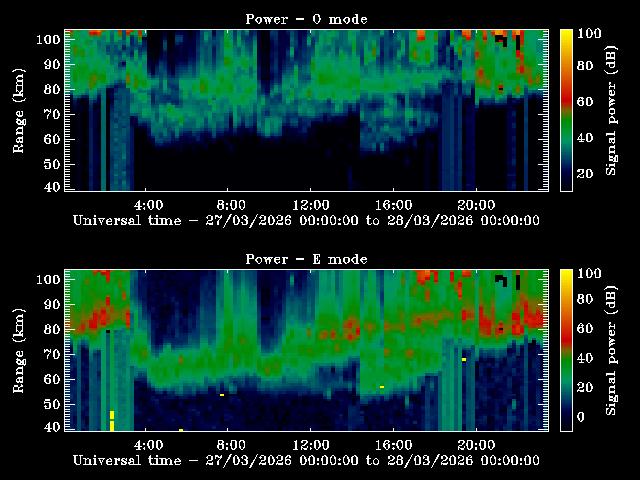Click the 80 km tick on E mode range axis

(50, 329)
